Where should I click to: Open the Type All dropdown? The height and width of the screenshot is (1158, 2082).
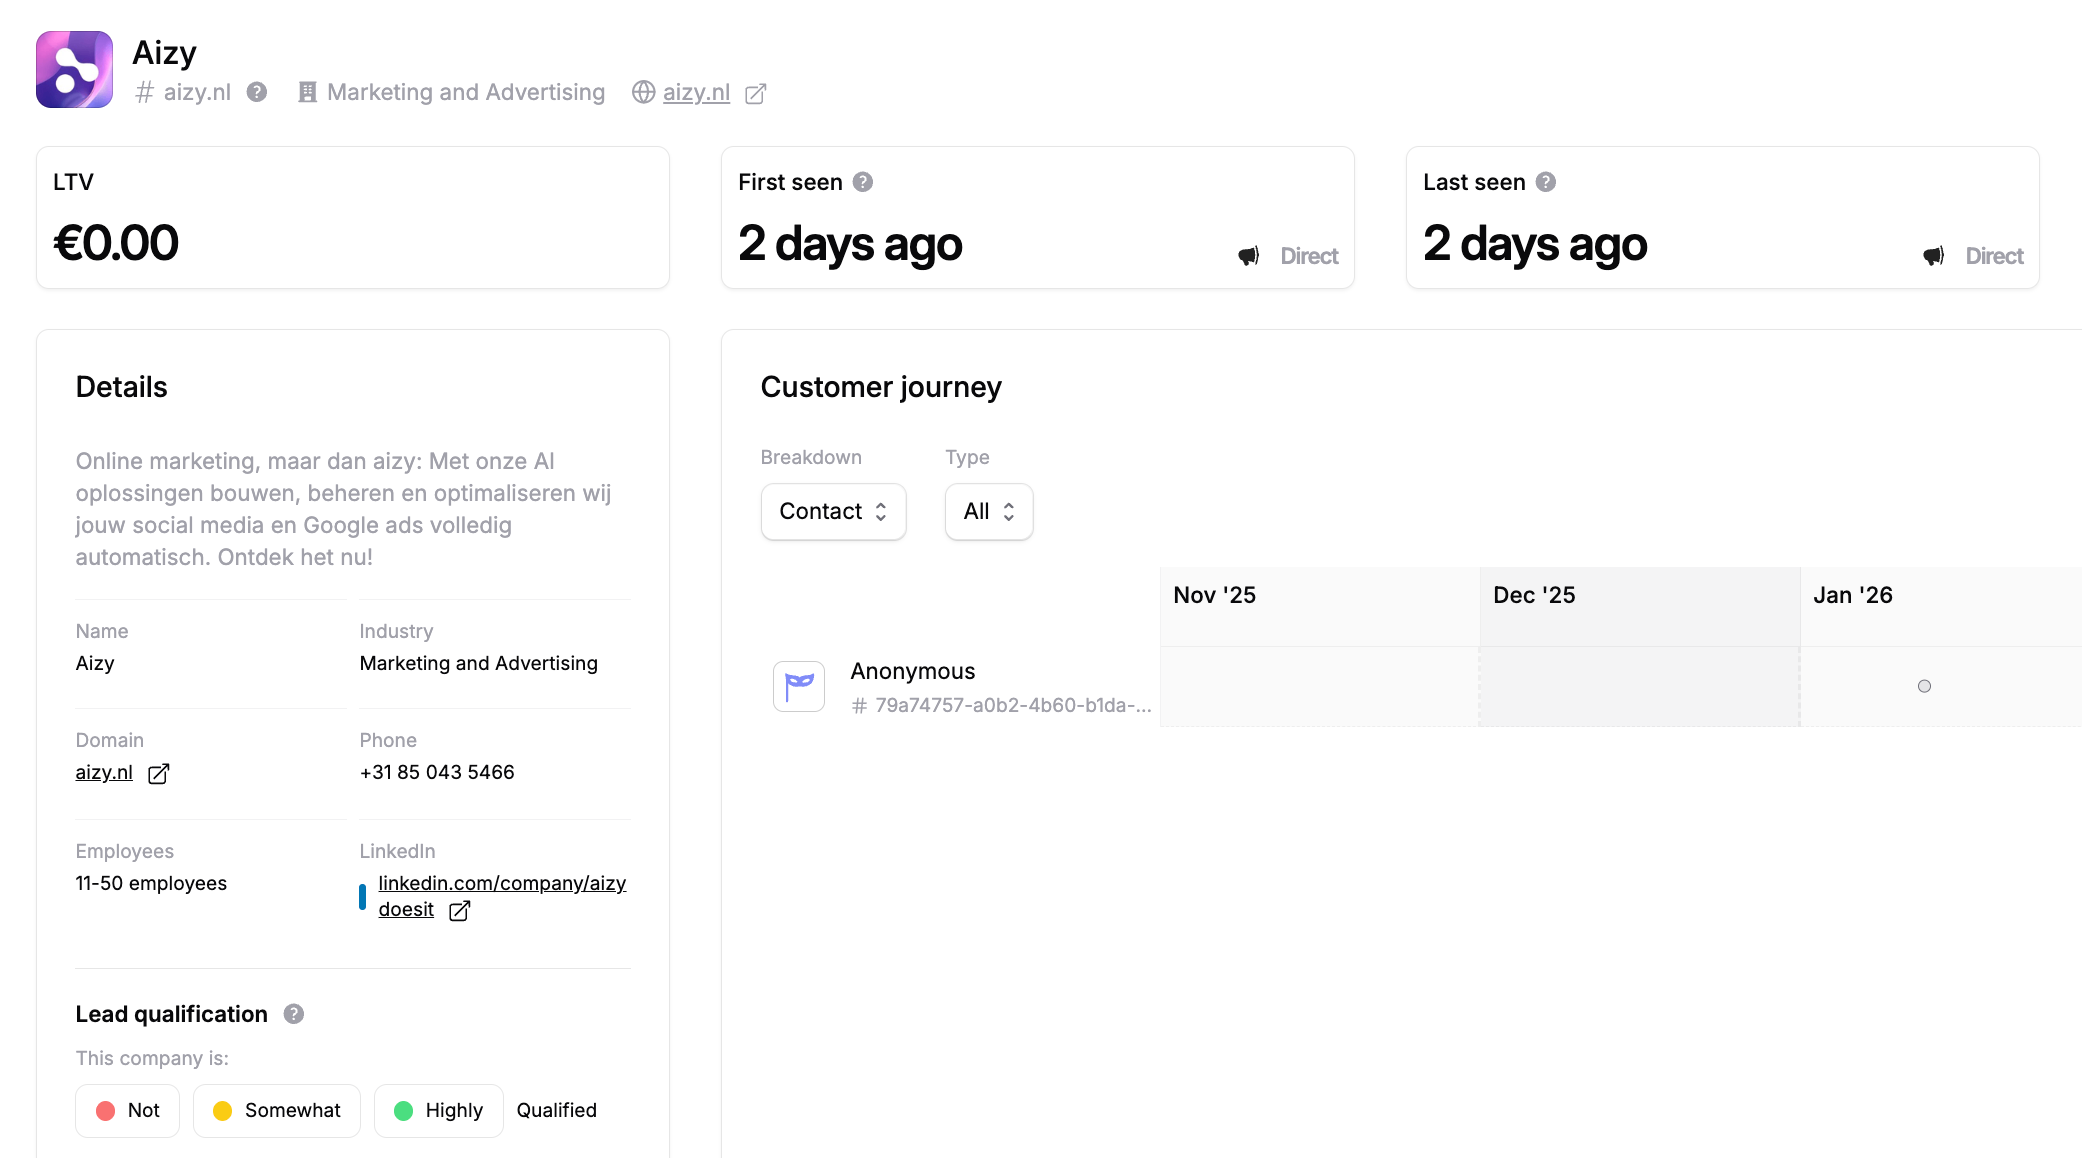988,511
